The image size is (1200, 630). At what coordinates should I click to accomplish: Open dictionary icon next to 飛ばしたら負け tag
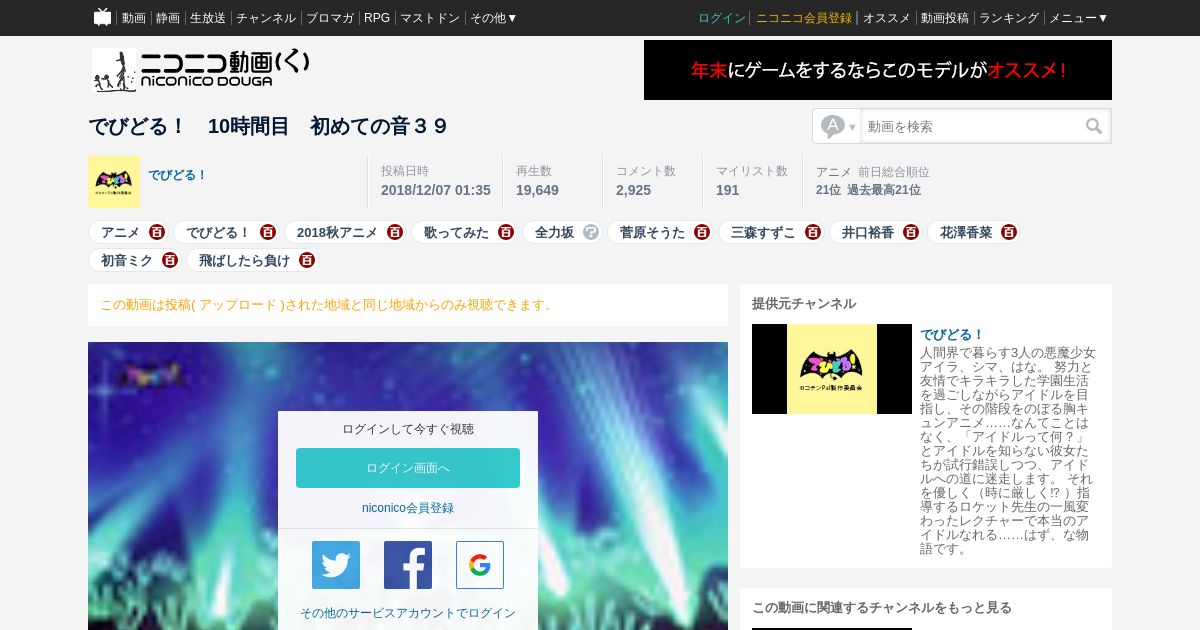coord(307,260)
